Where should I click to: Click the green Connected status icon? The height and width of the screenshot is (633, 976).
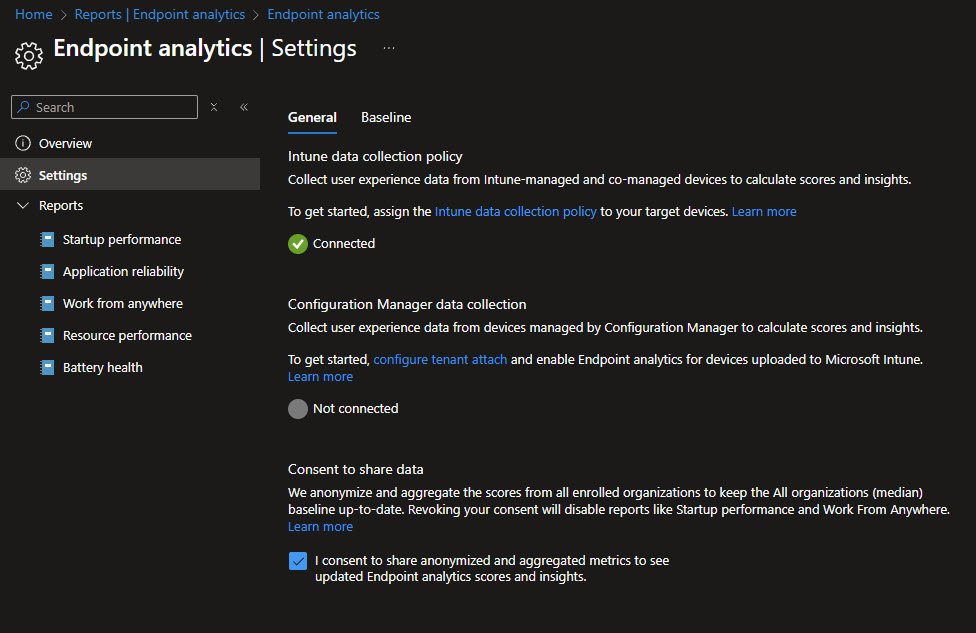coord(298,244)
